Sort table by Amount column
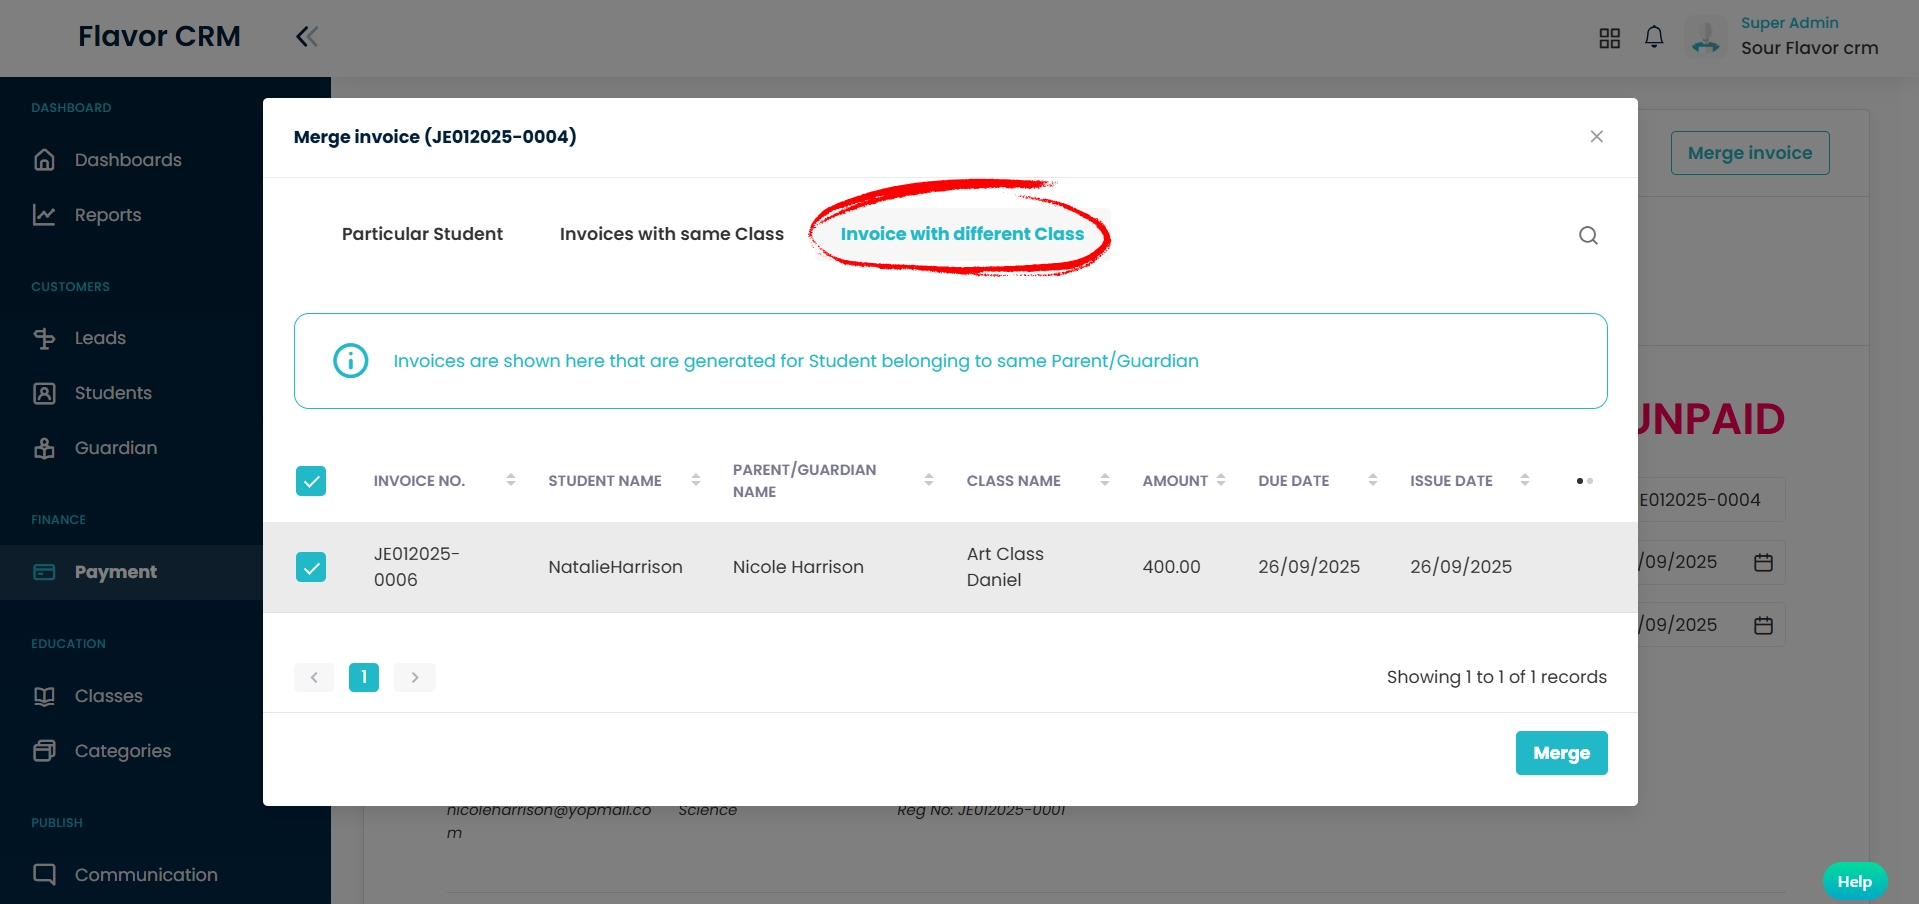Screen dimensions: 1919x904 (x=1221, y=481)
